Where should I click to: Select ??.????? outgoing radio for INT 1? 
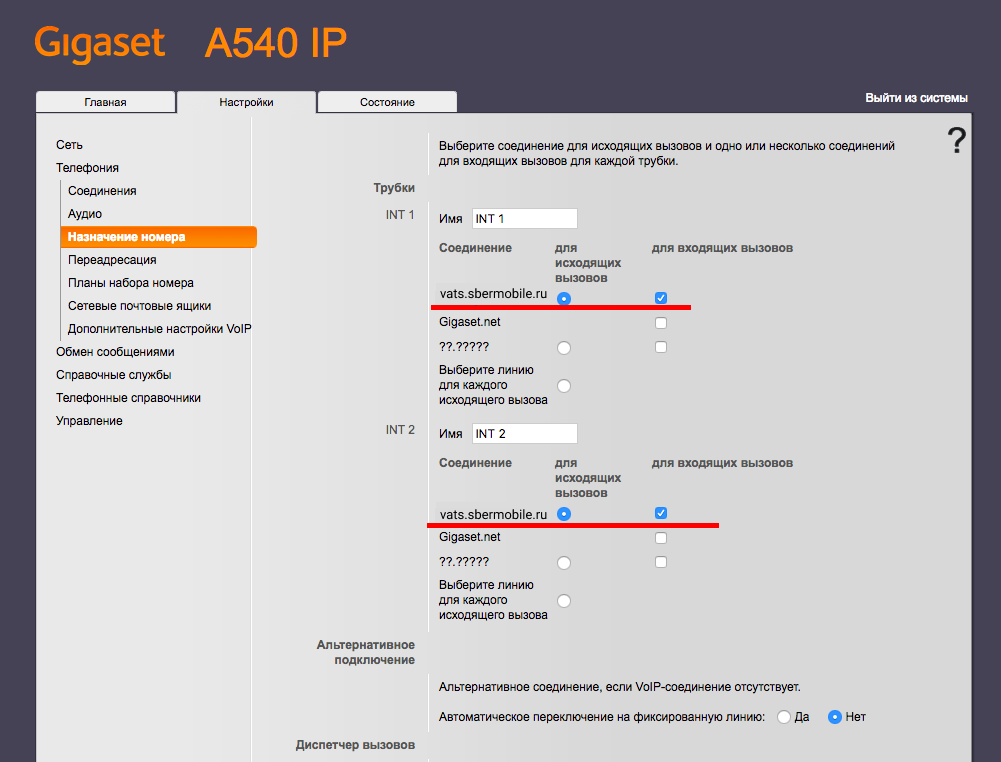click(x=564, y=348)
